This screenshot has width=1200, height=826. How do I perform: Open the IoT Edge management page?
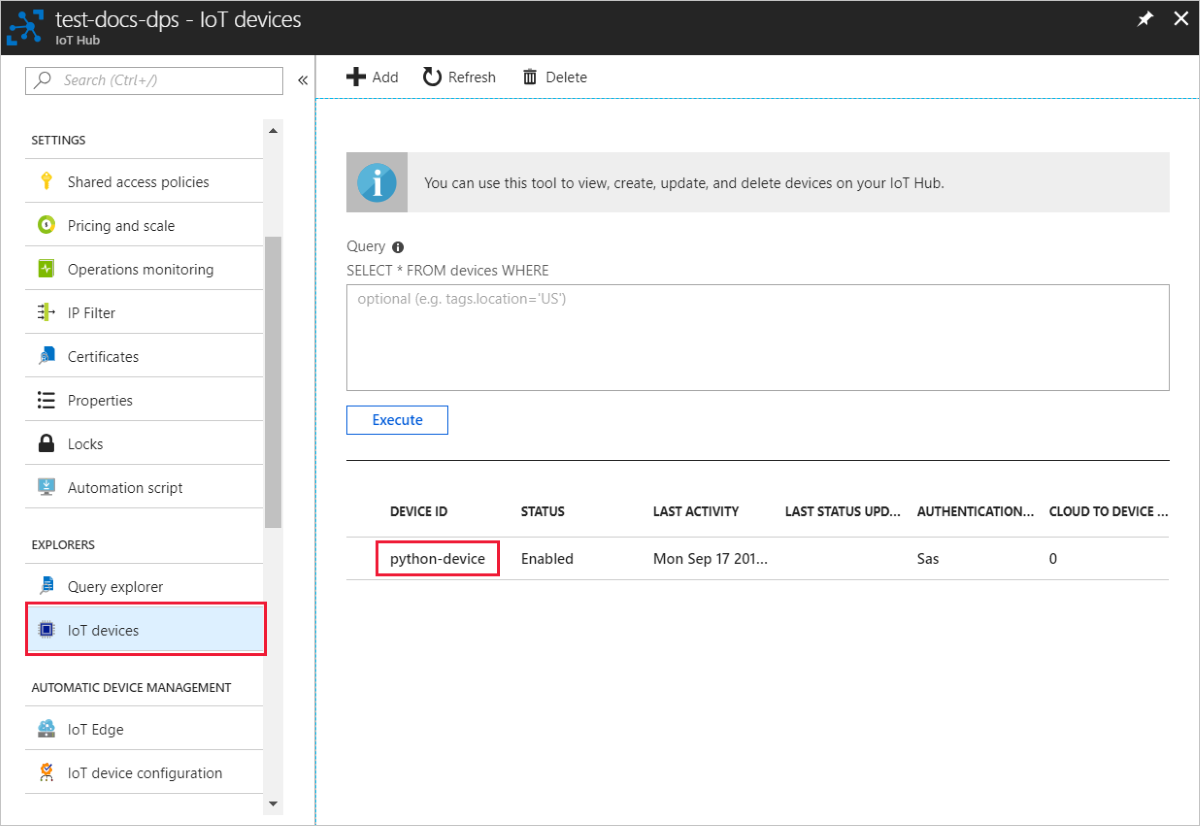point(92,729)
